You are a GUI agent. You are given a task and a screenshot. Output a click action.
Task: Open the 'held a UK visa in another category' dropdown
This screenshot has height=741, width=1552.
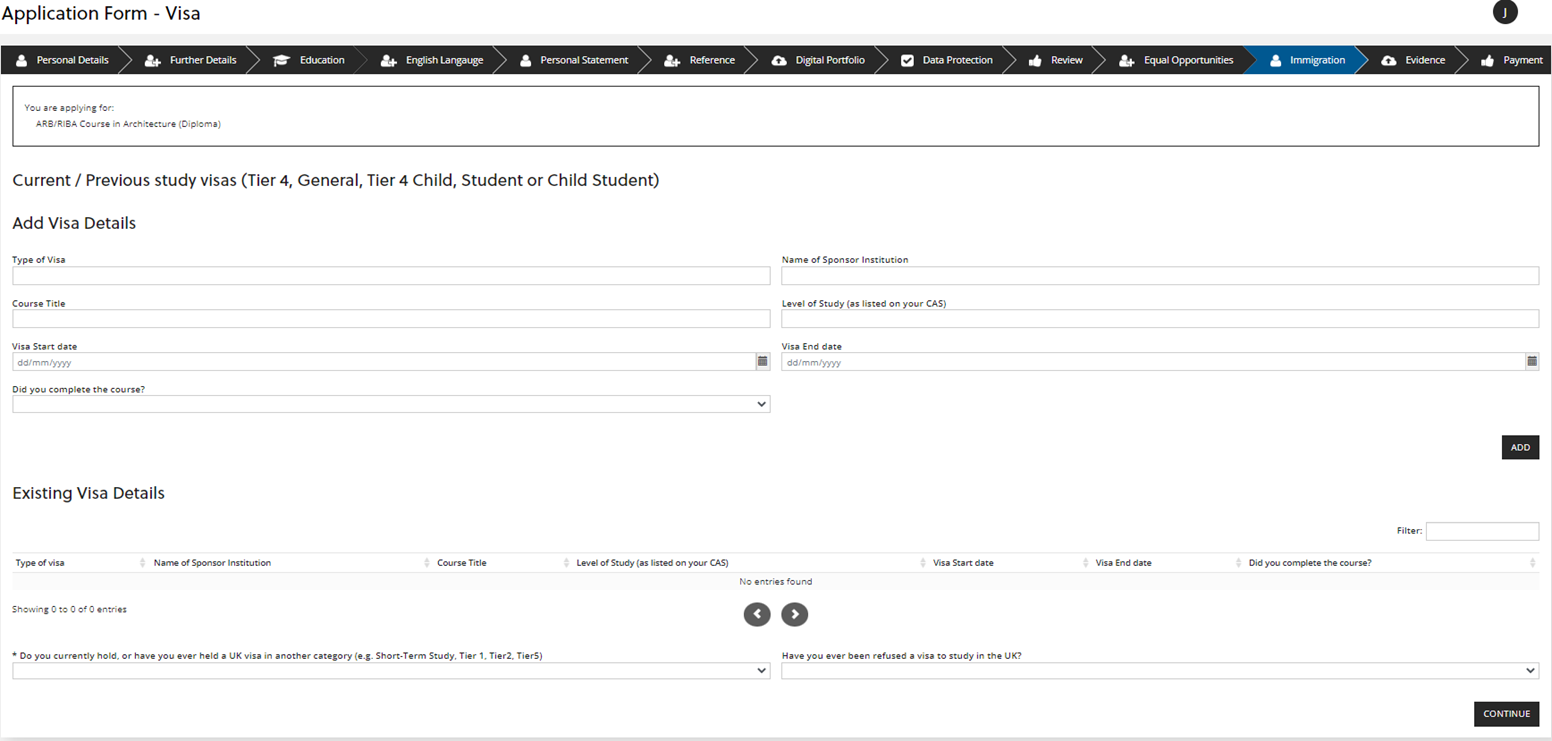pyautogui.click(x=391, y=671)
